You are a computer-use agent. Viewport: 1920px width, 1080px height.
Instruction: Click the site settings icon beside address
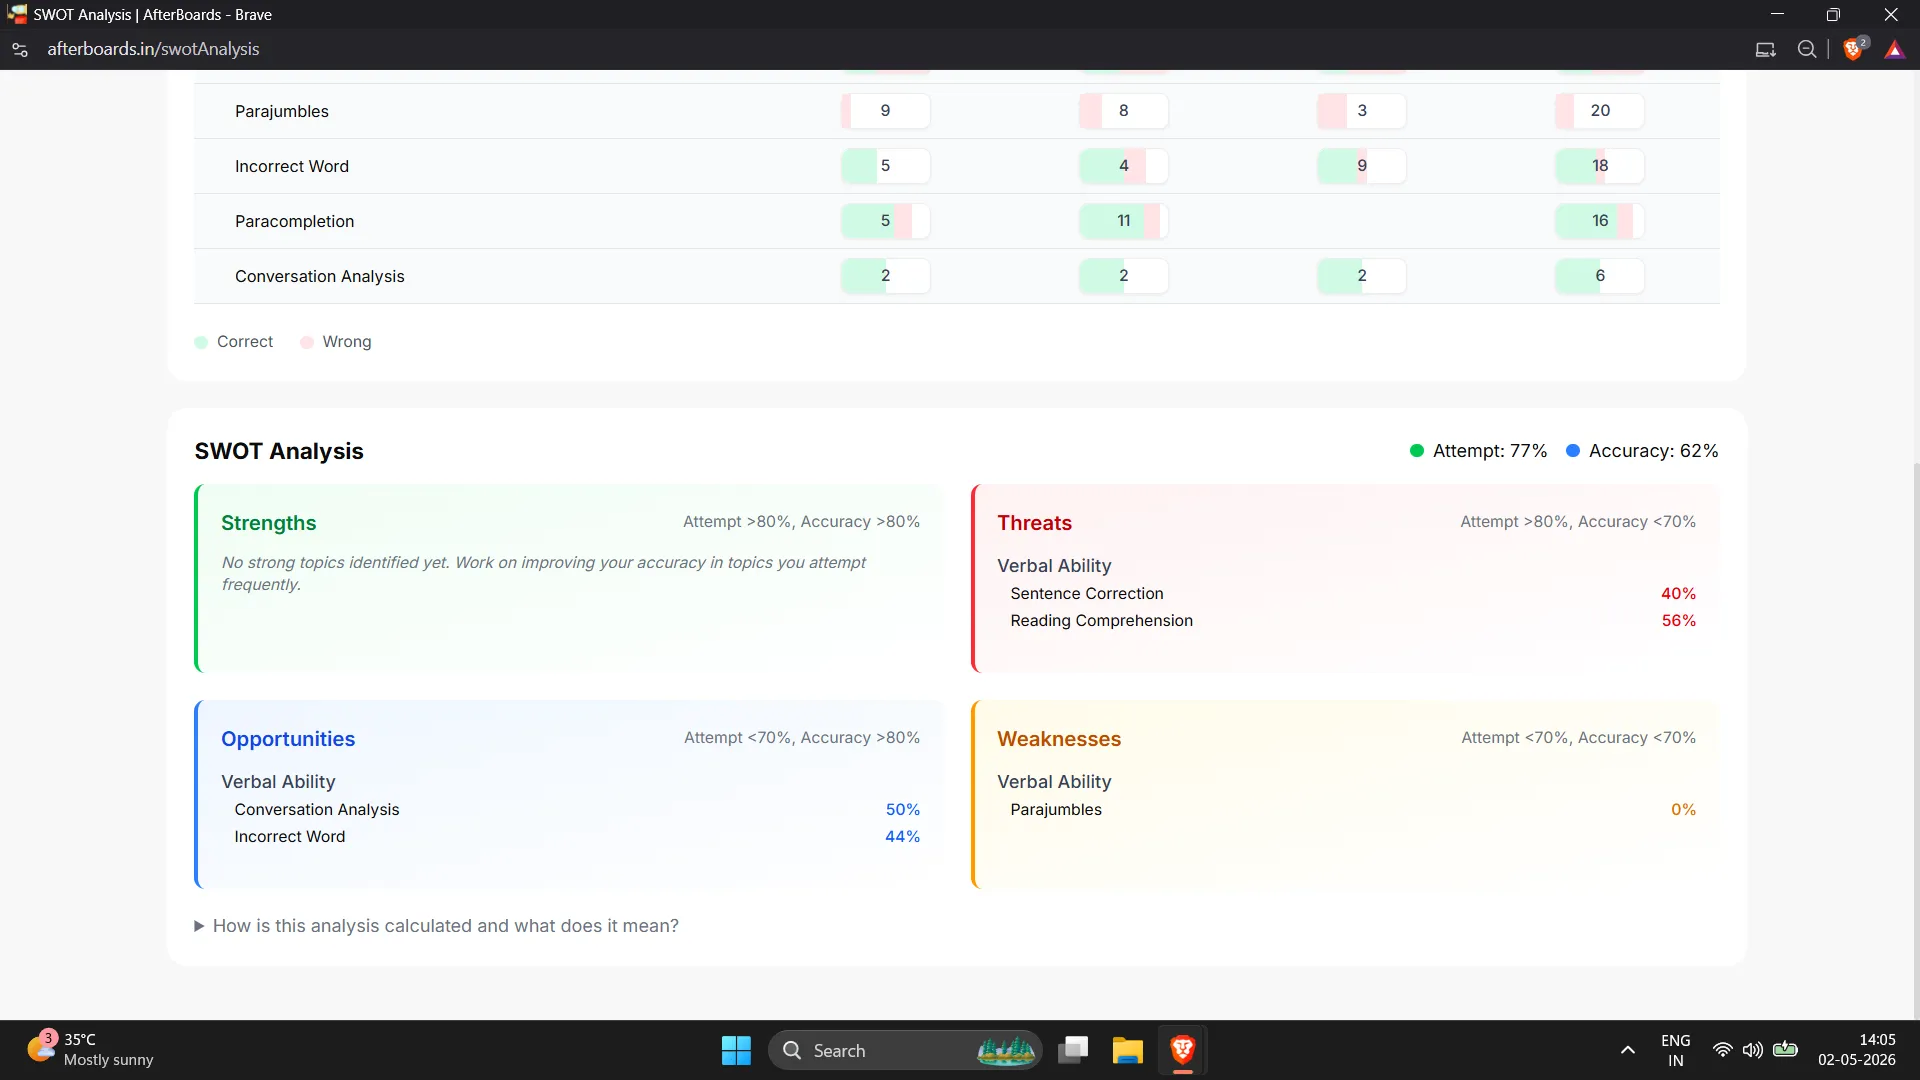(19, 49)
